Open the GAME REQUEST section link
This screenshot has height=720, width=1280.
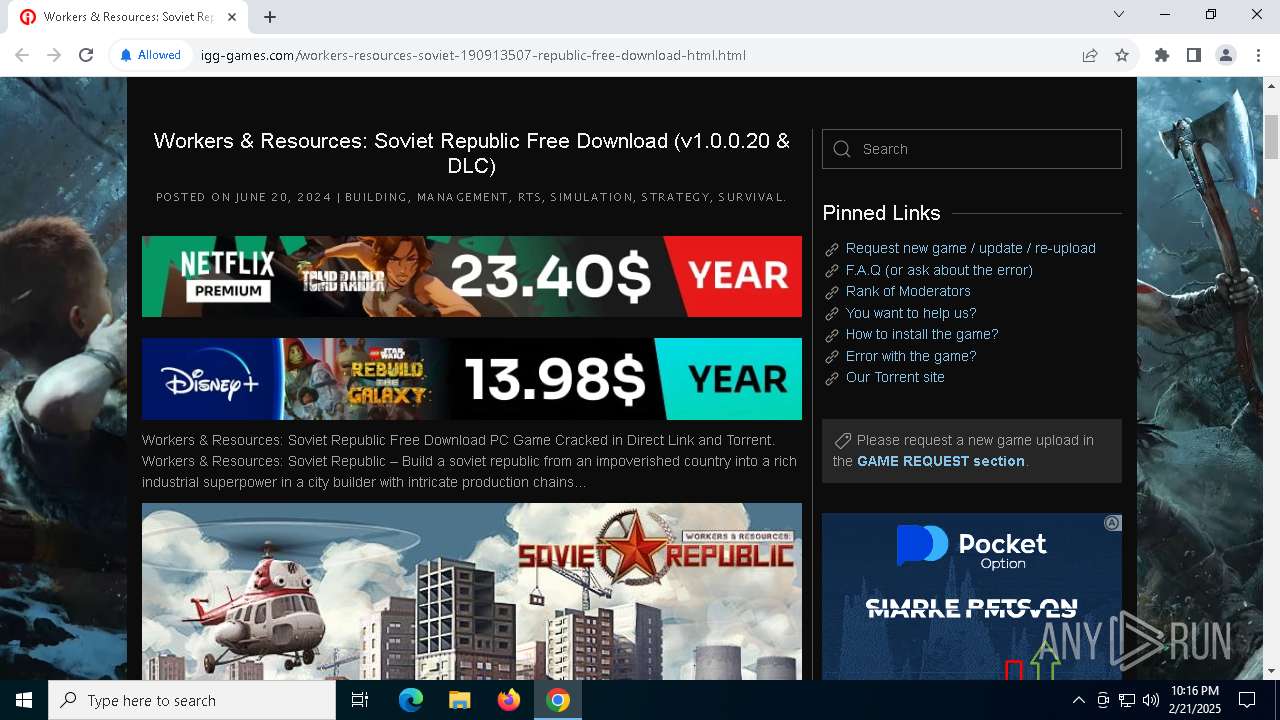941,461
